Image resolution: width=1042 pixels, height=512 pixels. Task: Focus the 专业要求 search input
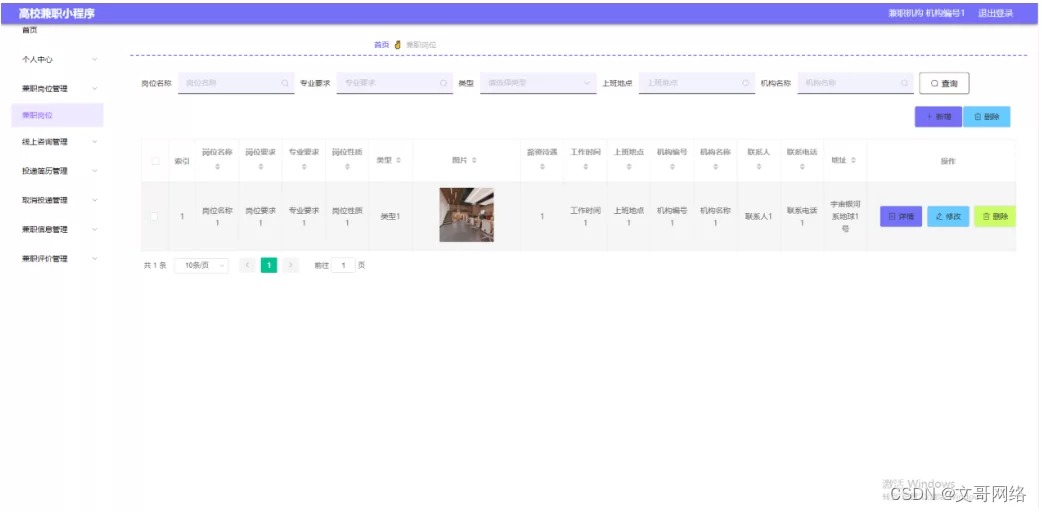click(x=395, y=83)
